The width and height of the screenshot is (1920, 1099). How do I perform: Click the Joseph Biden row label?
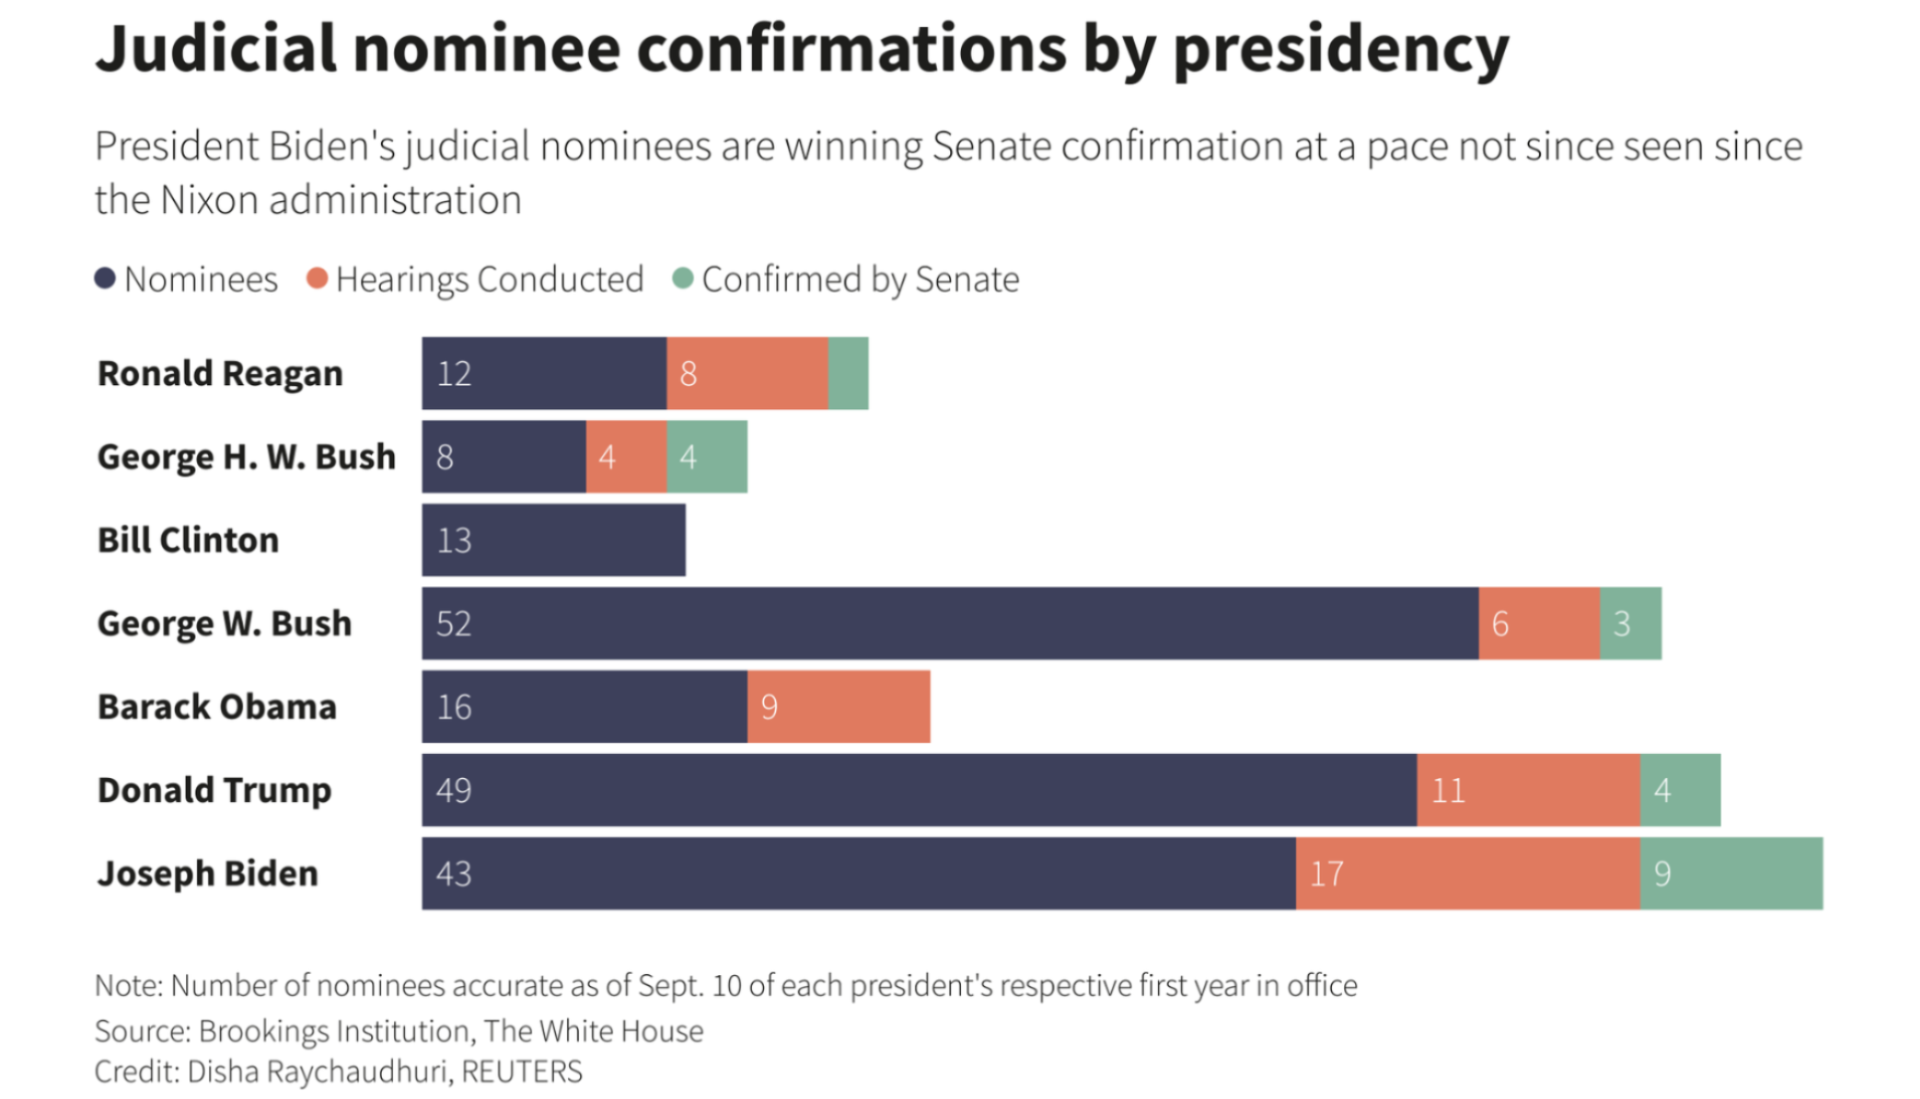[x=207, y=873]
